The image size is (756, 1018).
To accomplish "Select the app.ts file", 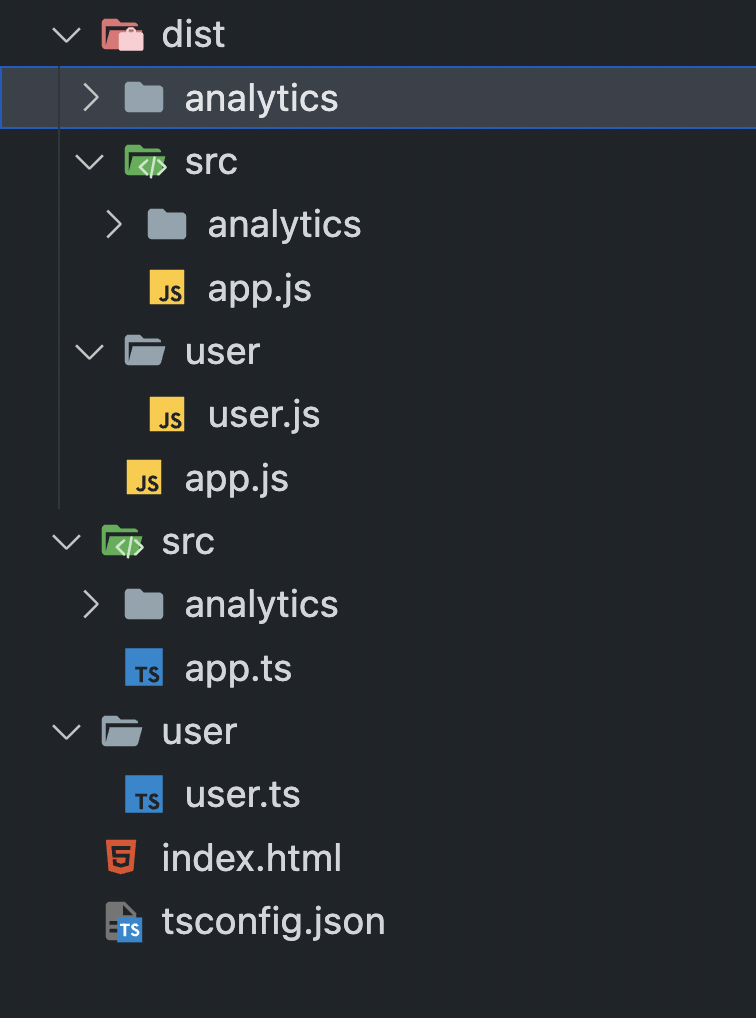I will 238,667.
